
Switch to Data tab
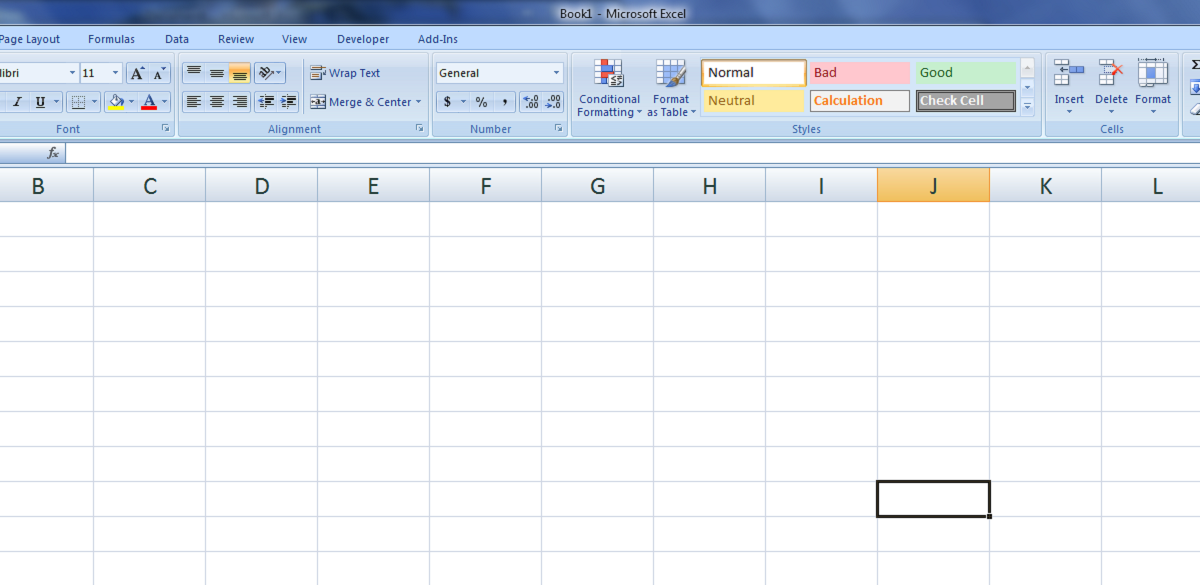(177, 40)
